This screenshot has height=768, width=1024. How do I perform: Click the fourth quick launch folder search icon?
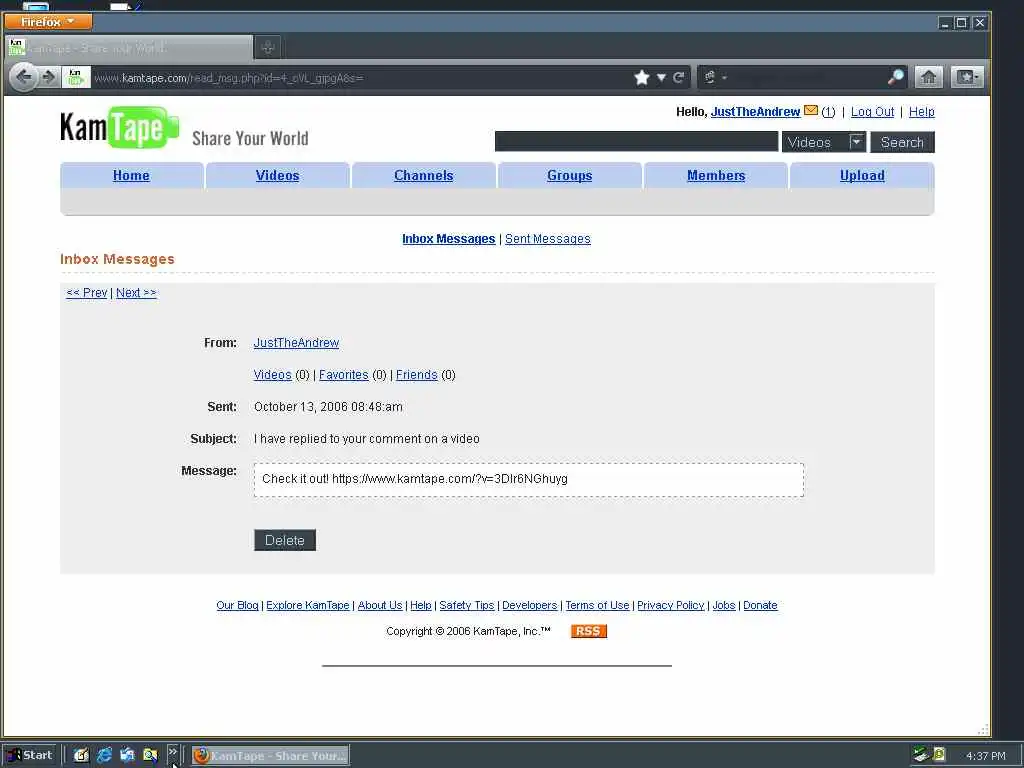click(x=150, y=755)
